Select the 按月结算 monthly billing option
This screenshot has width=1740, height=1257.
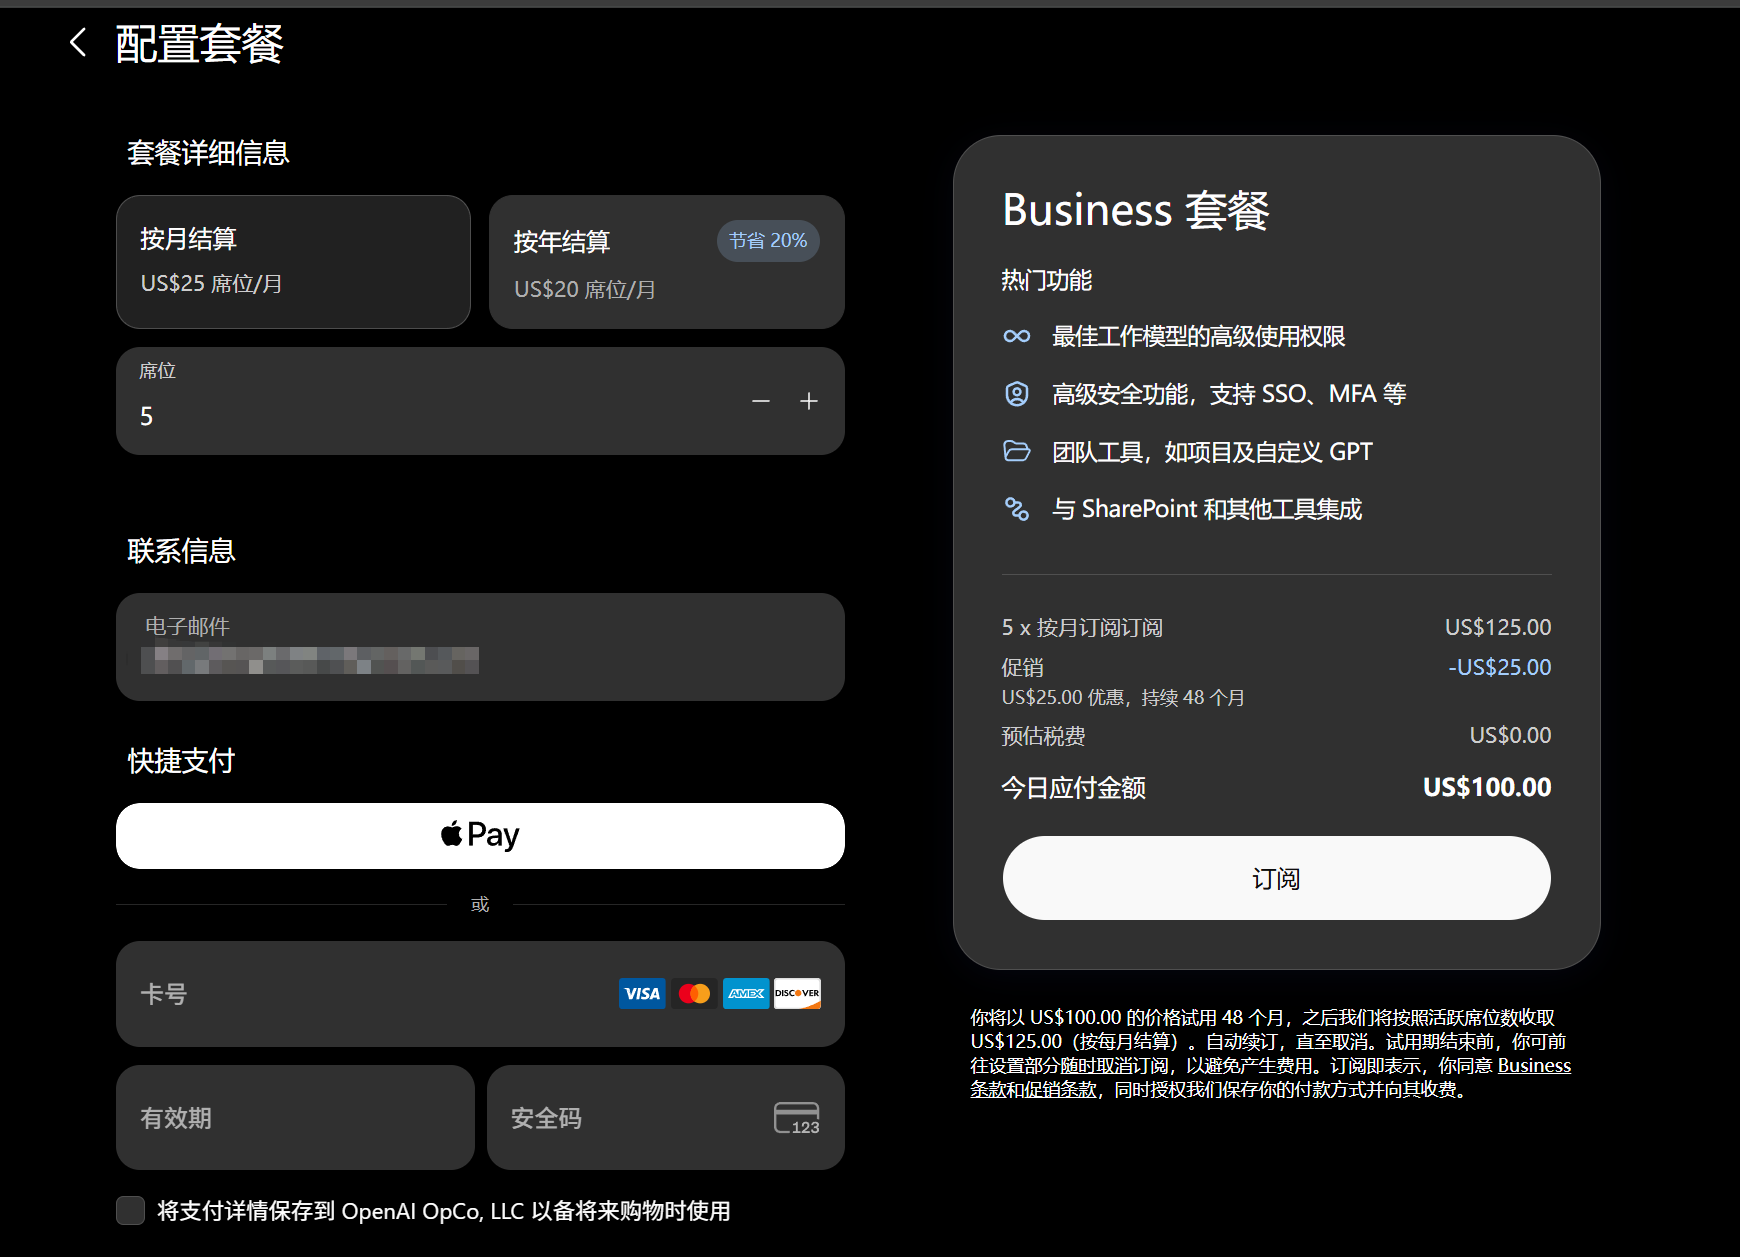(293, 262)
